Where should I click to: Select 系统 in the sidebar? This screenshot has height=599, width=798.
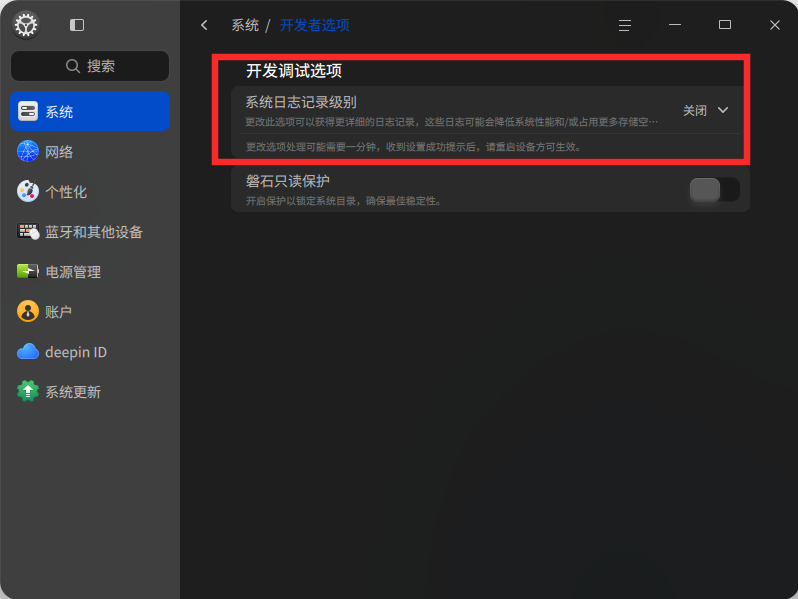coord(90,111)
